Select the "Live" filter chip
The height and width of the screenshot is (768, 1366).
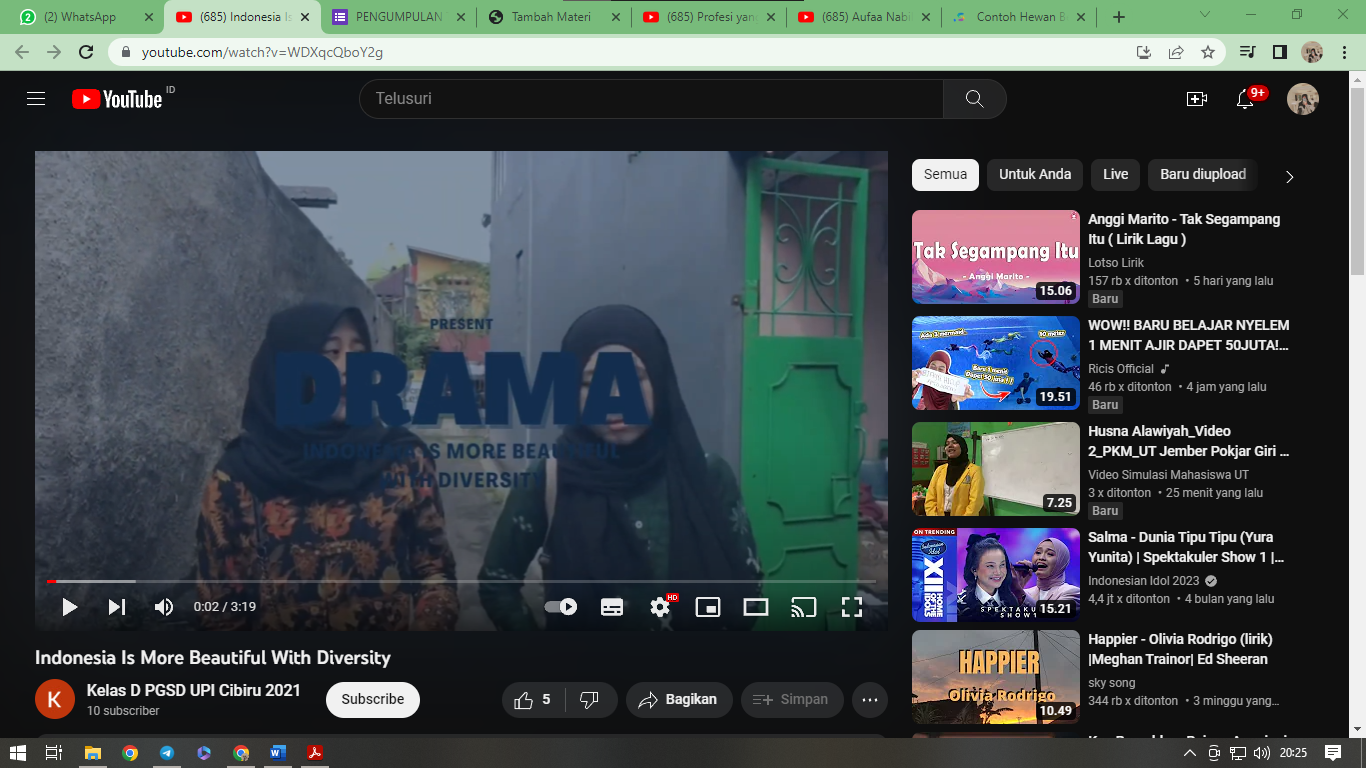pyautogui.click(x=1115, y=174)
